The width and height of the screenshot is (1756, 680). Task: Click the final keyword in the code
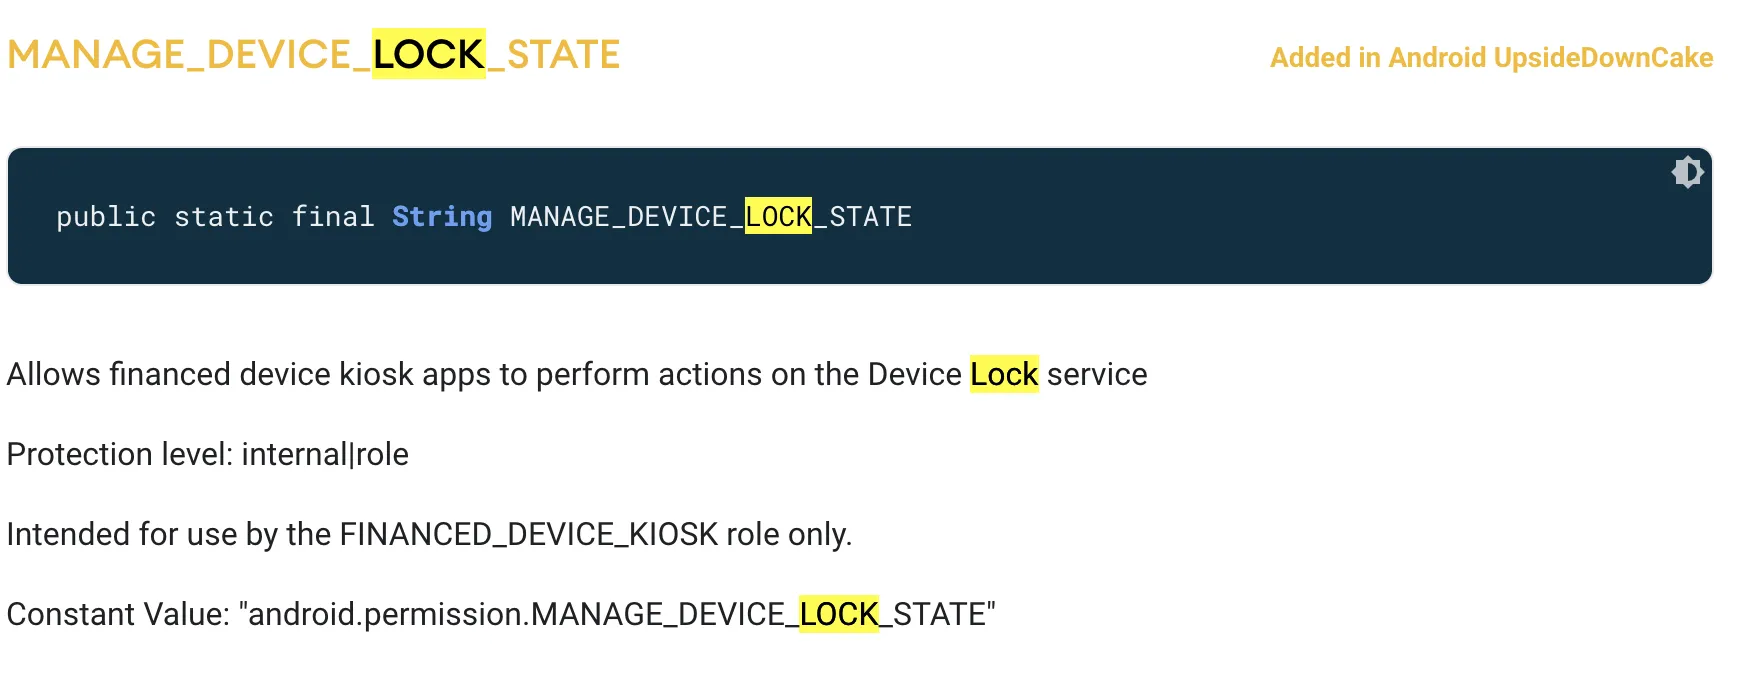[333, 217]
